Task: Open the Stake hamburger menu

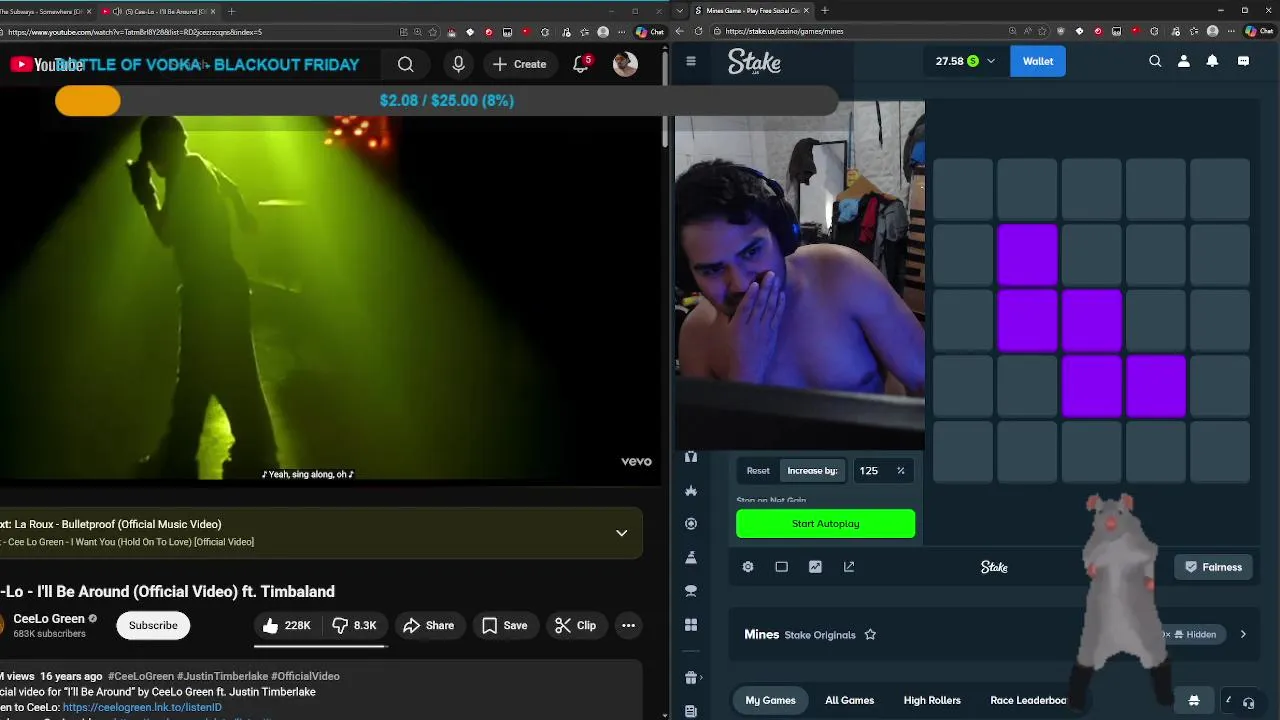Action: [x=691, y=61]
